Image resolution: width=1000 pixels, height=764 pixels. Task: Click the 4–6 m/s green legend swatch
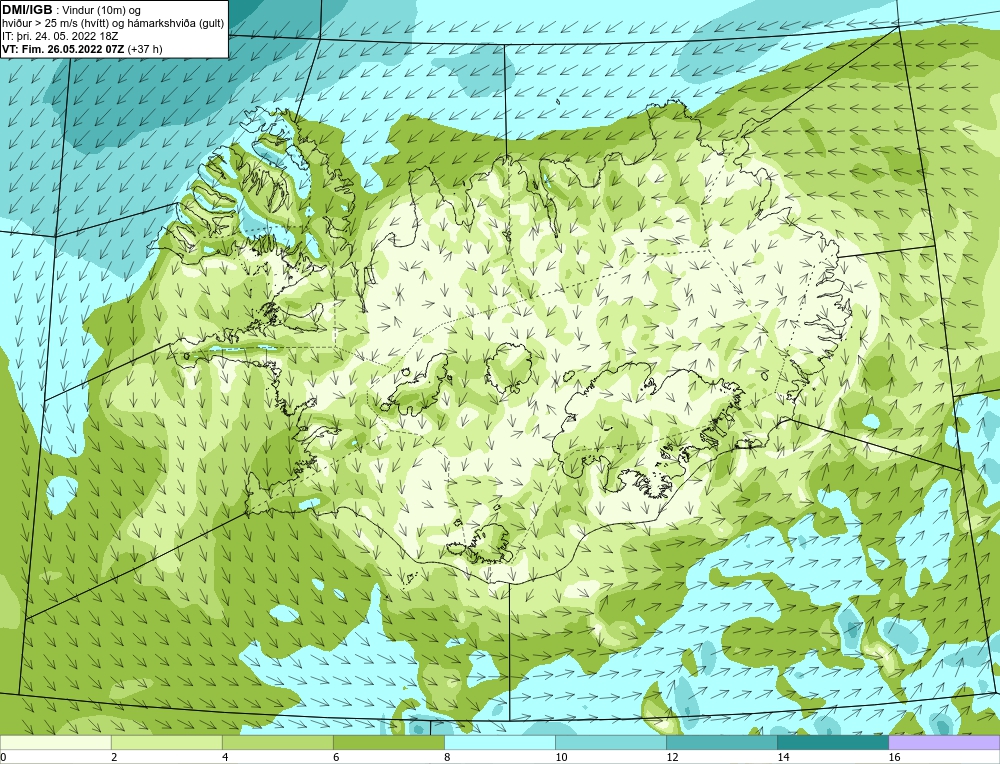(277, 742)
